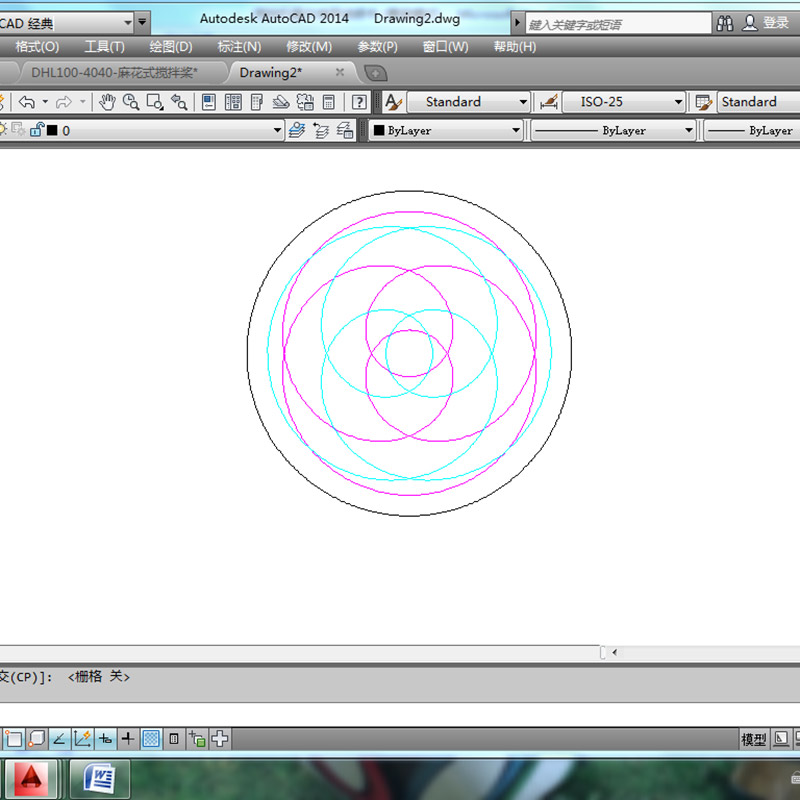The image size is (800, 800).
Task: Open the Text Style manager icon
Action: pyautogui.click(x=393, y=102)
